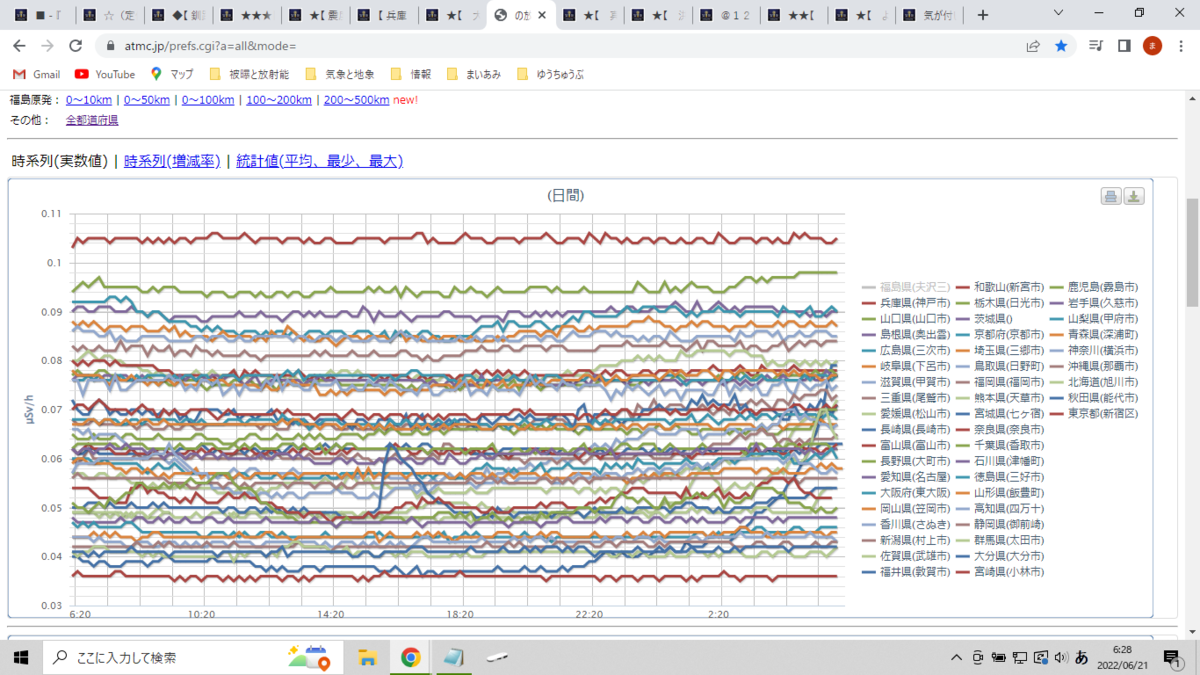Open Windows Start menu
This screenshot has width=1200, height=675.
click(20, 657)
